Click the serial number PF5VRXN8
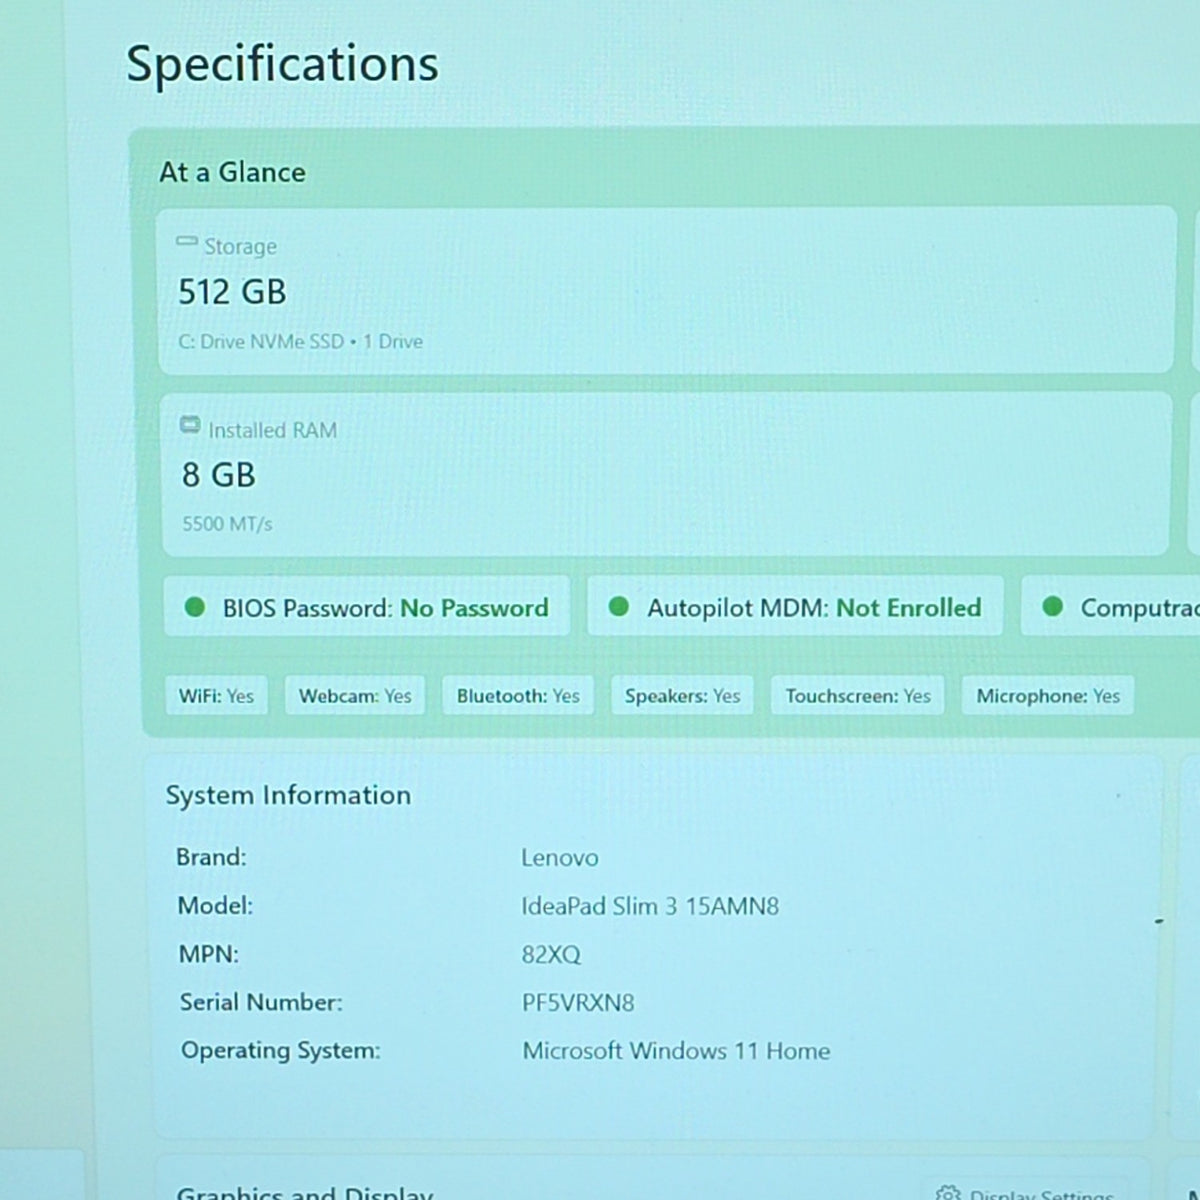1200x1200 pixels. pyautogui.click(x=578, y=1003)
